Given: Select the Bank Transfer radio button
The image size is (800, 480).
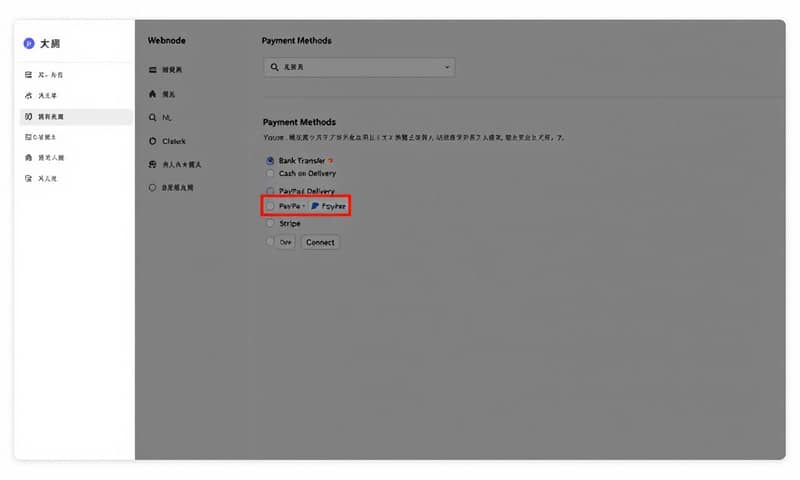Looking at the screenshot, I should [x=270, y=161].
